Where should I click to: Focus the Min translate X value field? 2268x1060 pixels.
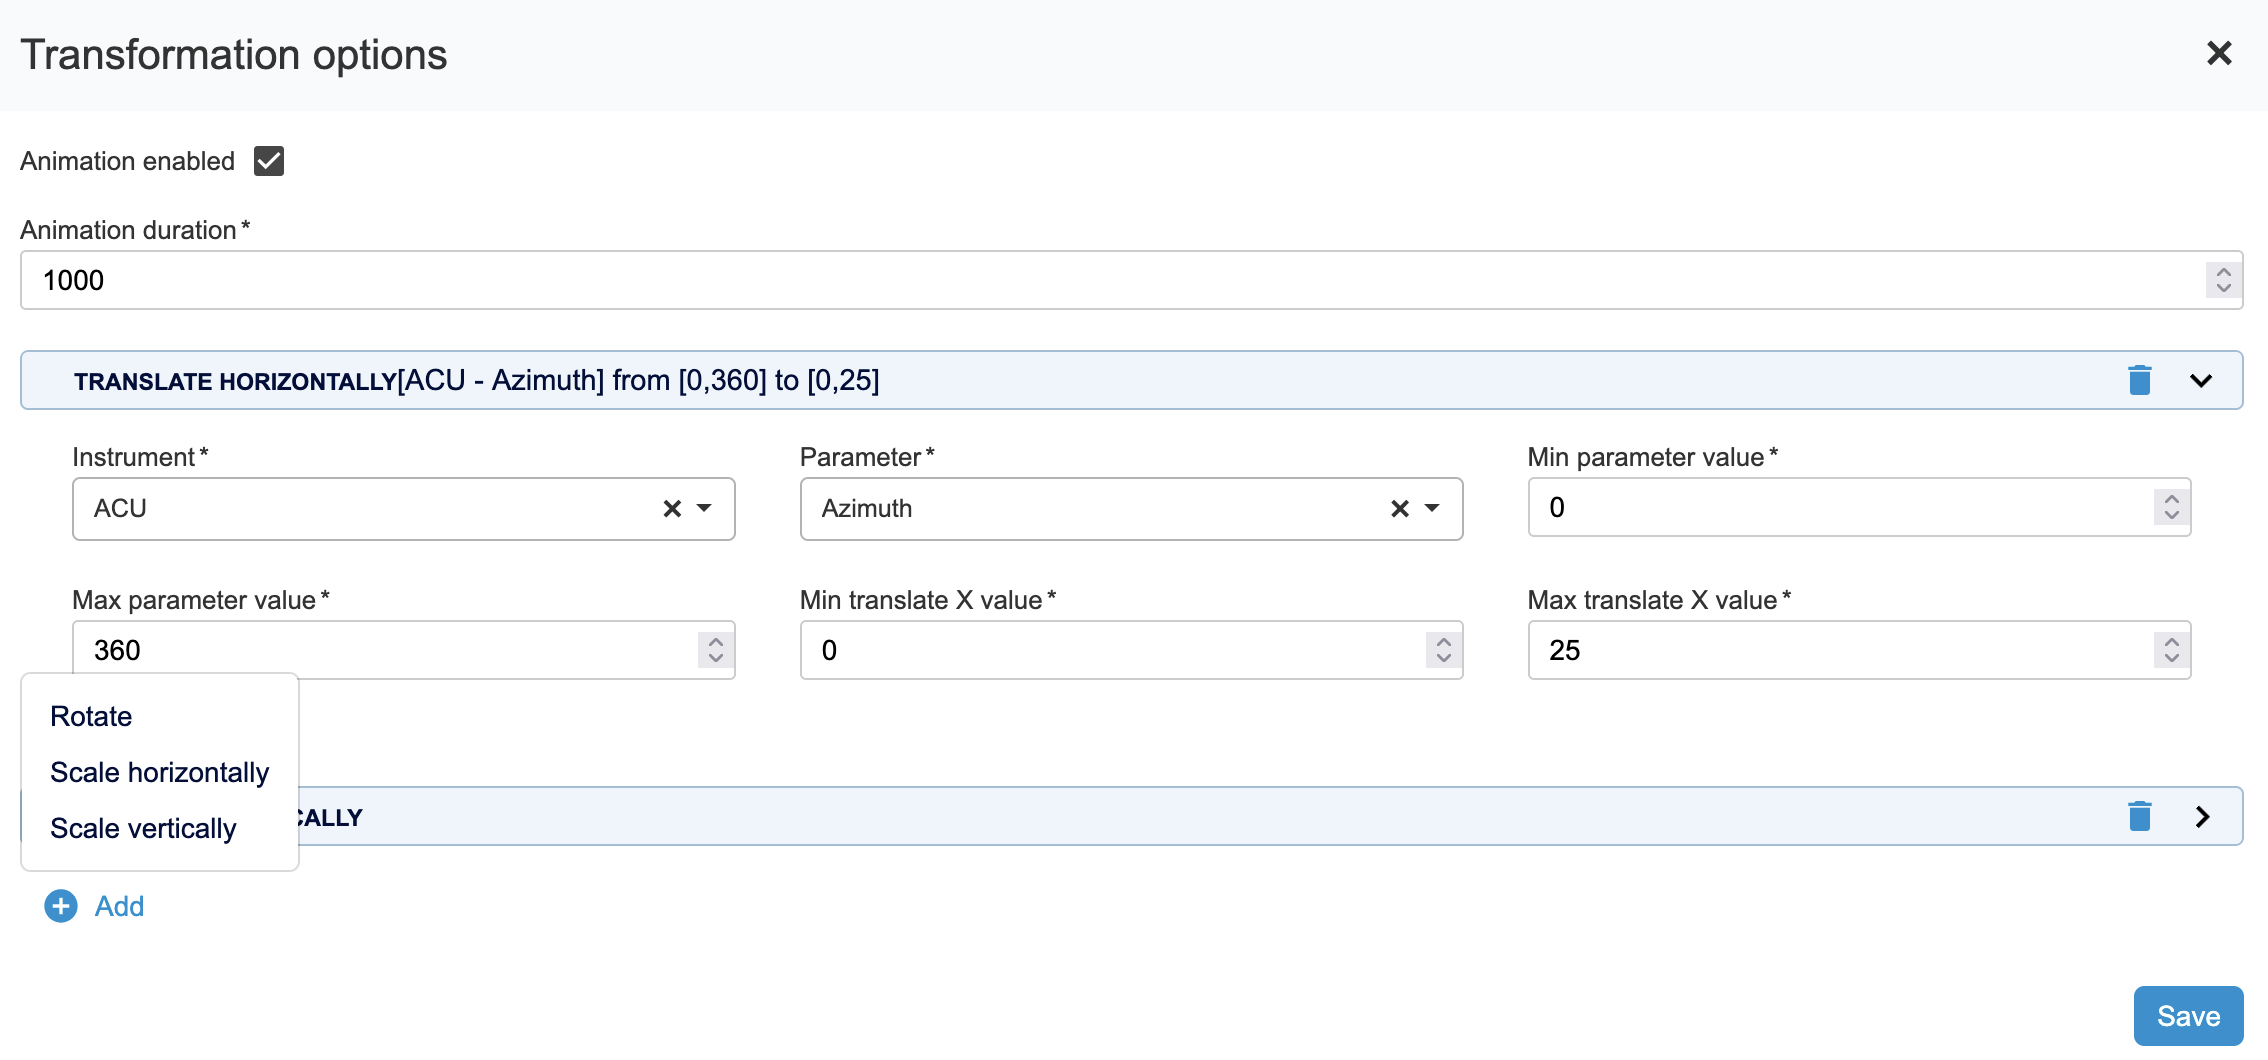(x=1110, y=650)
